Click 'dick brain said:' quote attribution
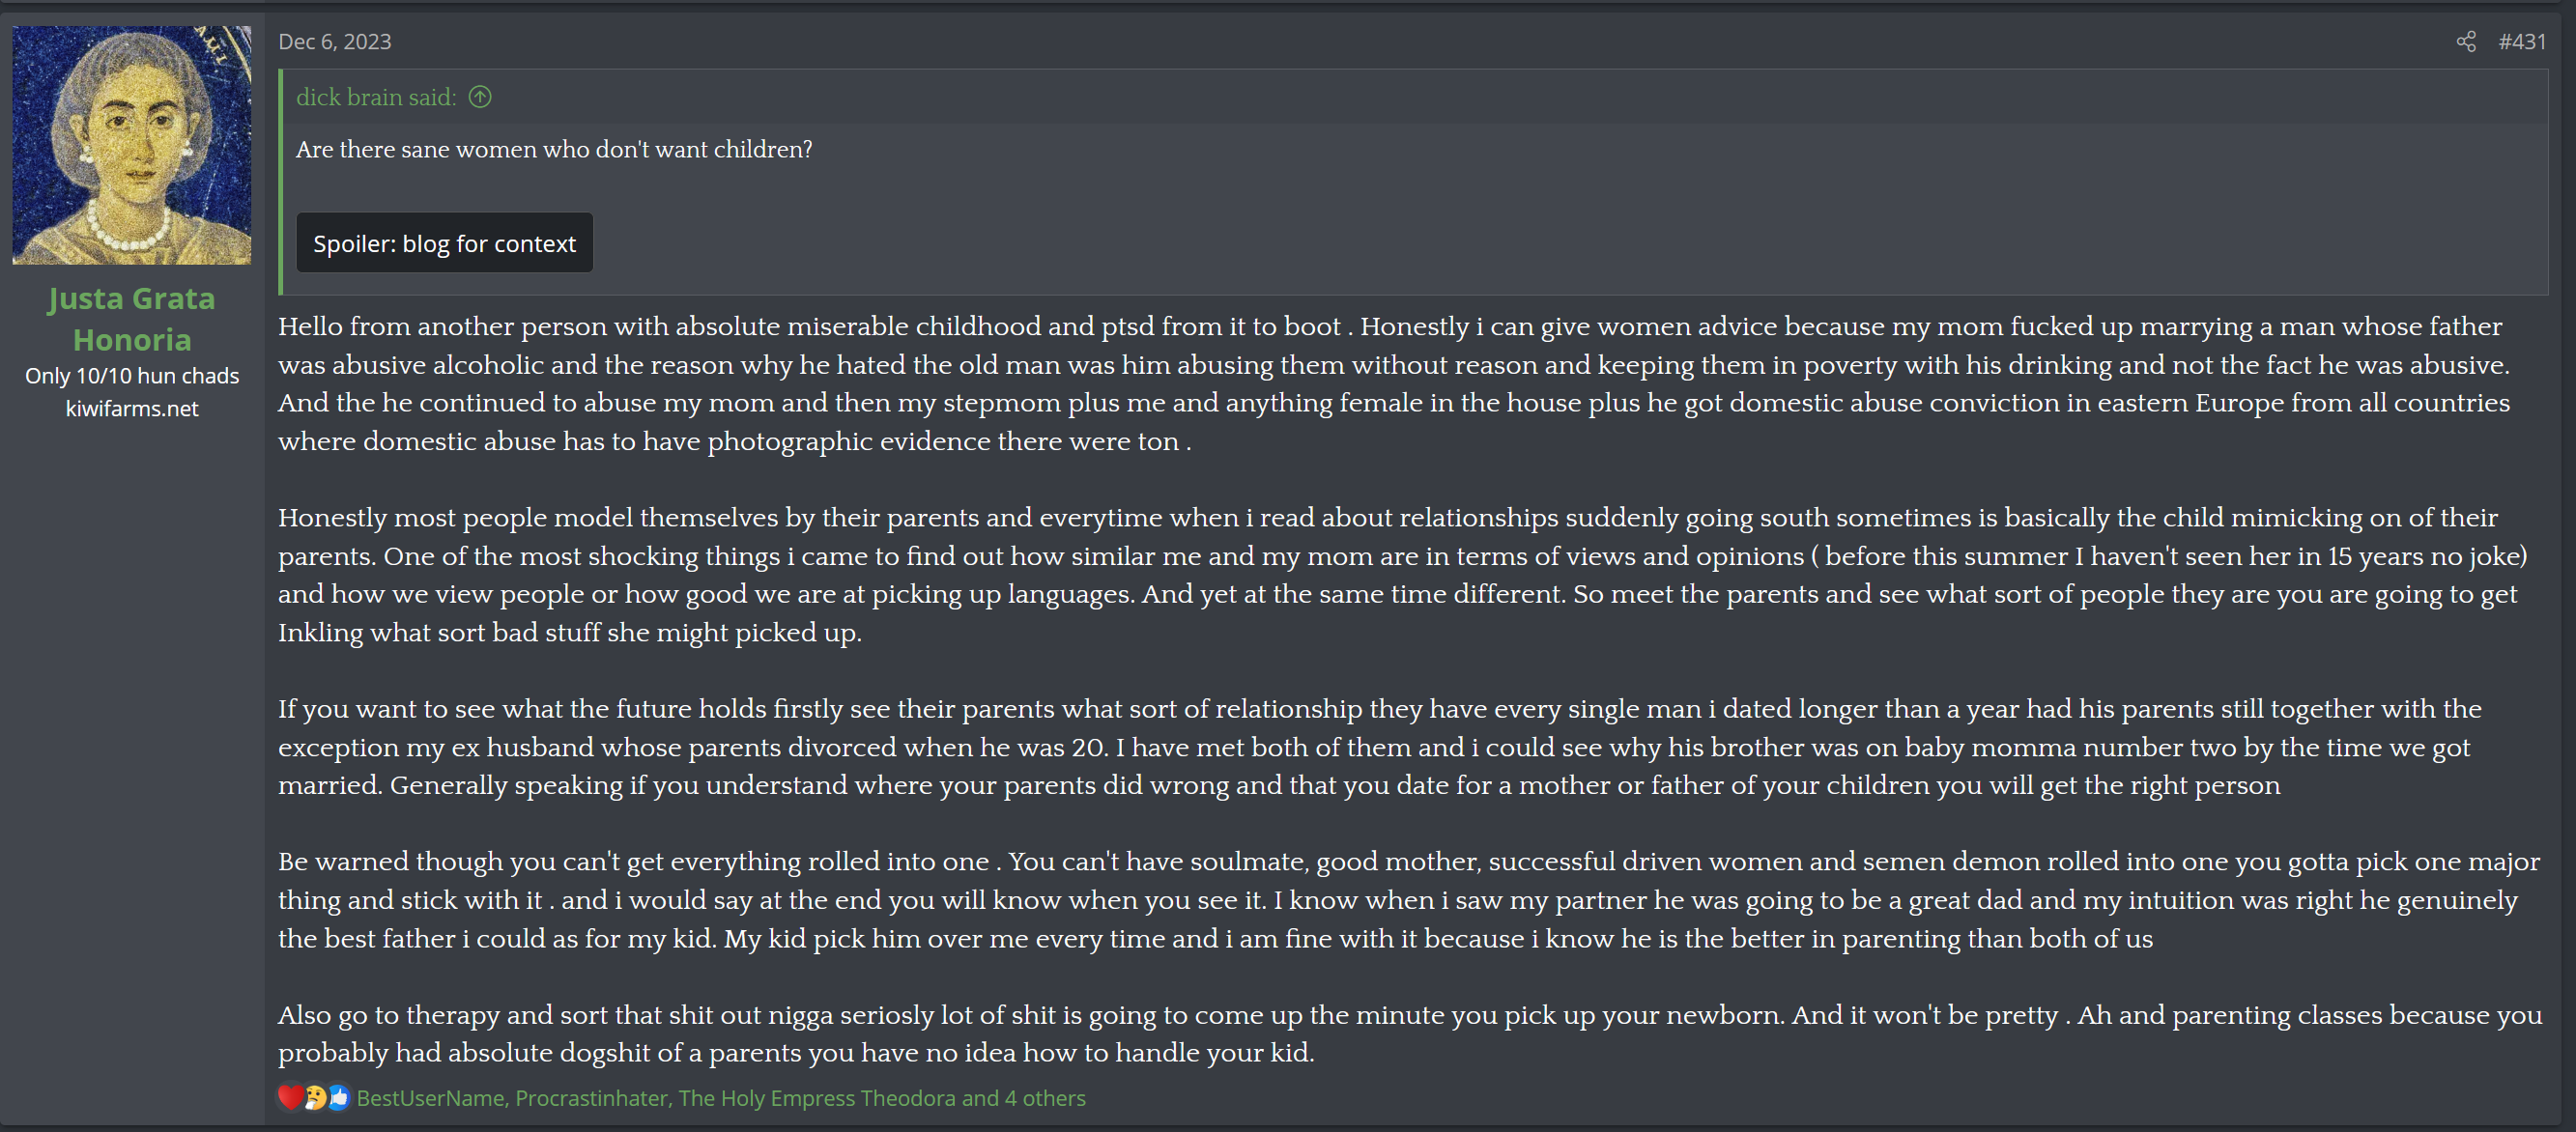 pos(376,97)
